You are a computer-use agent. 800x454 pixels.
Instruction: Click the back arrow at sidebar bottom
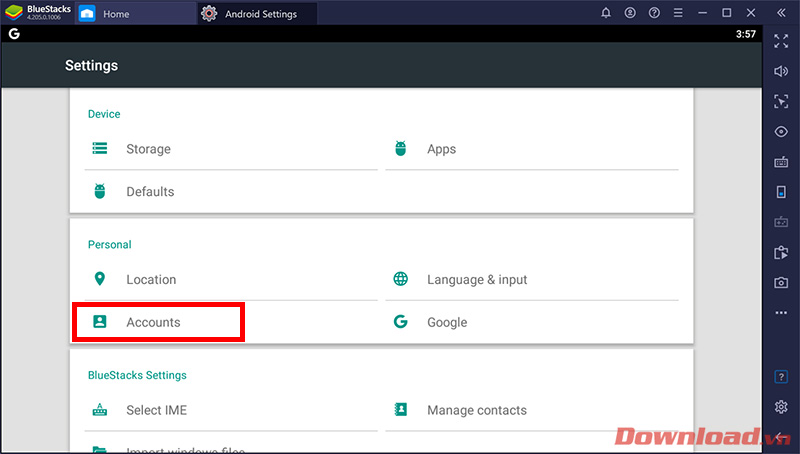click(781, 436)
